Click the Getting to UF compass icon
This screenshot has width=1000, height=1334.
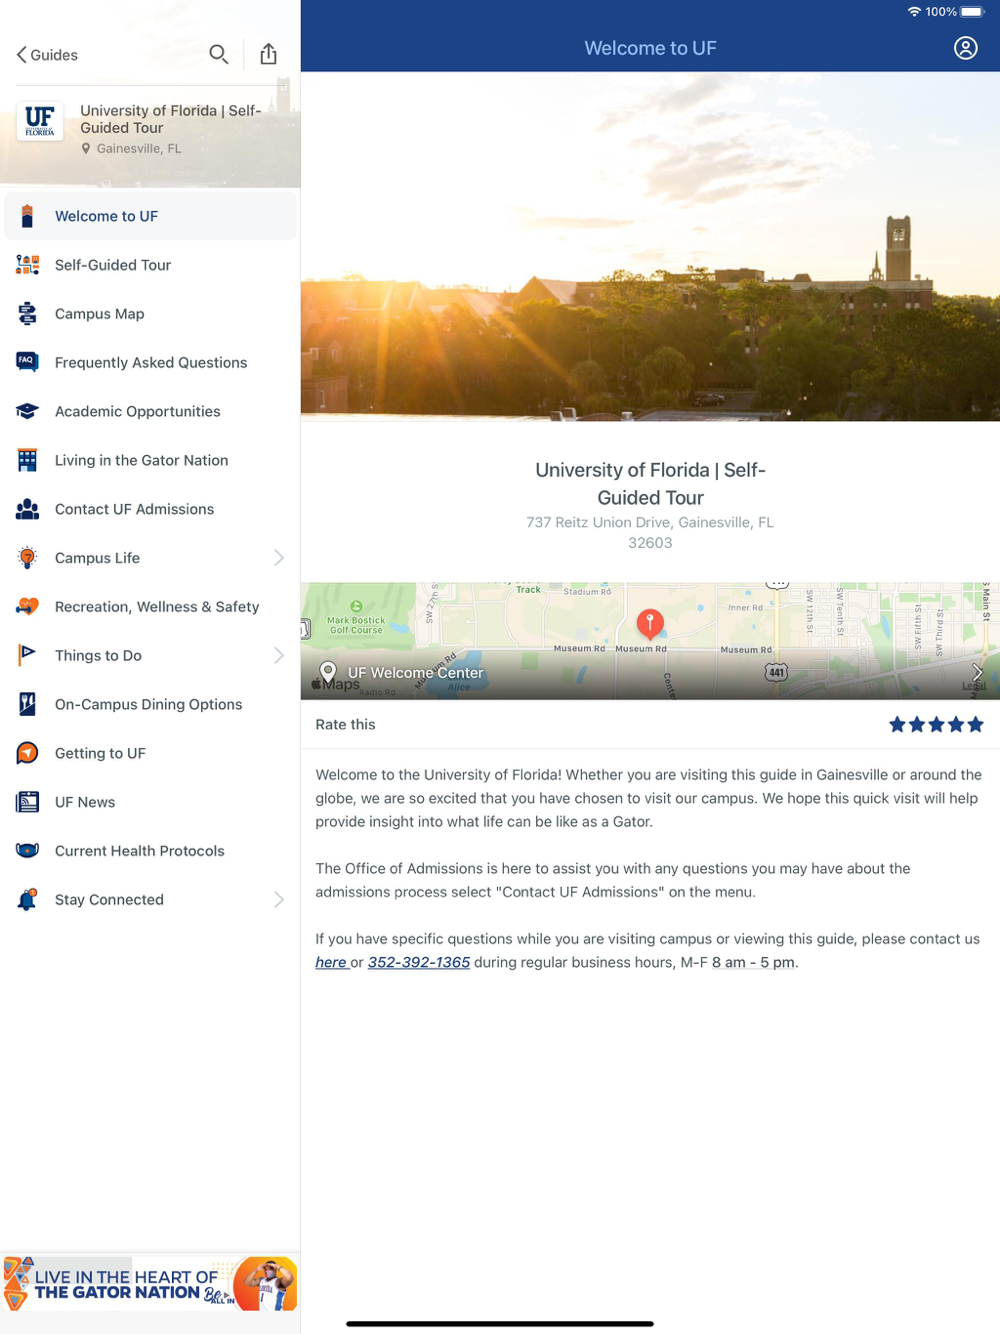click(27, 753)
